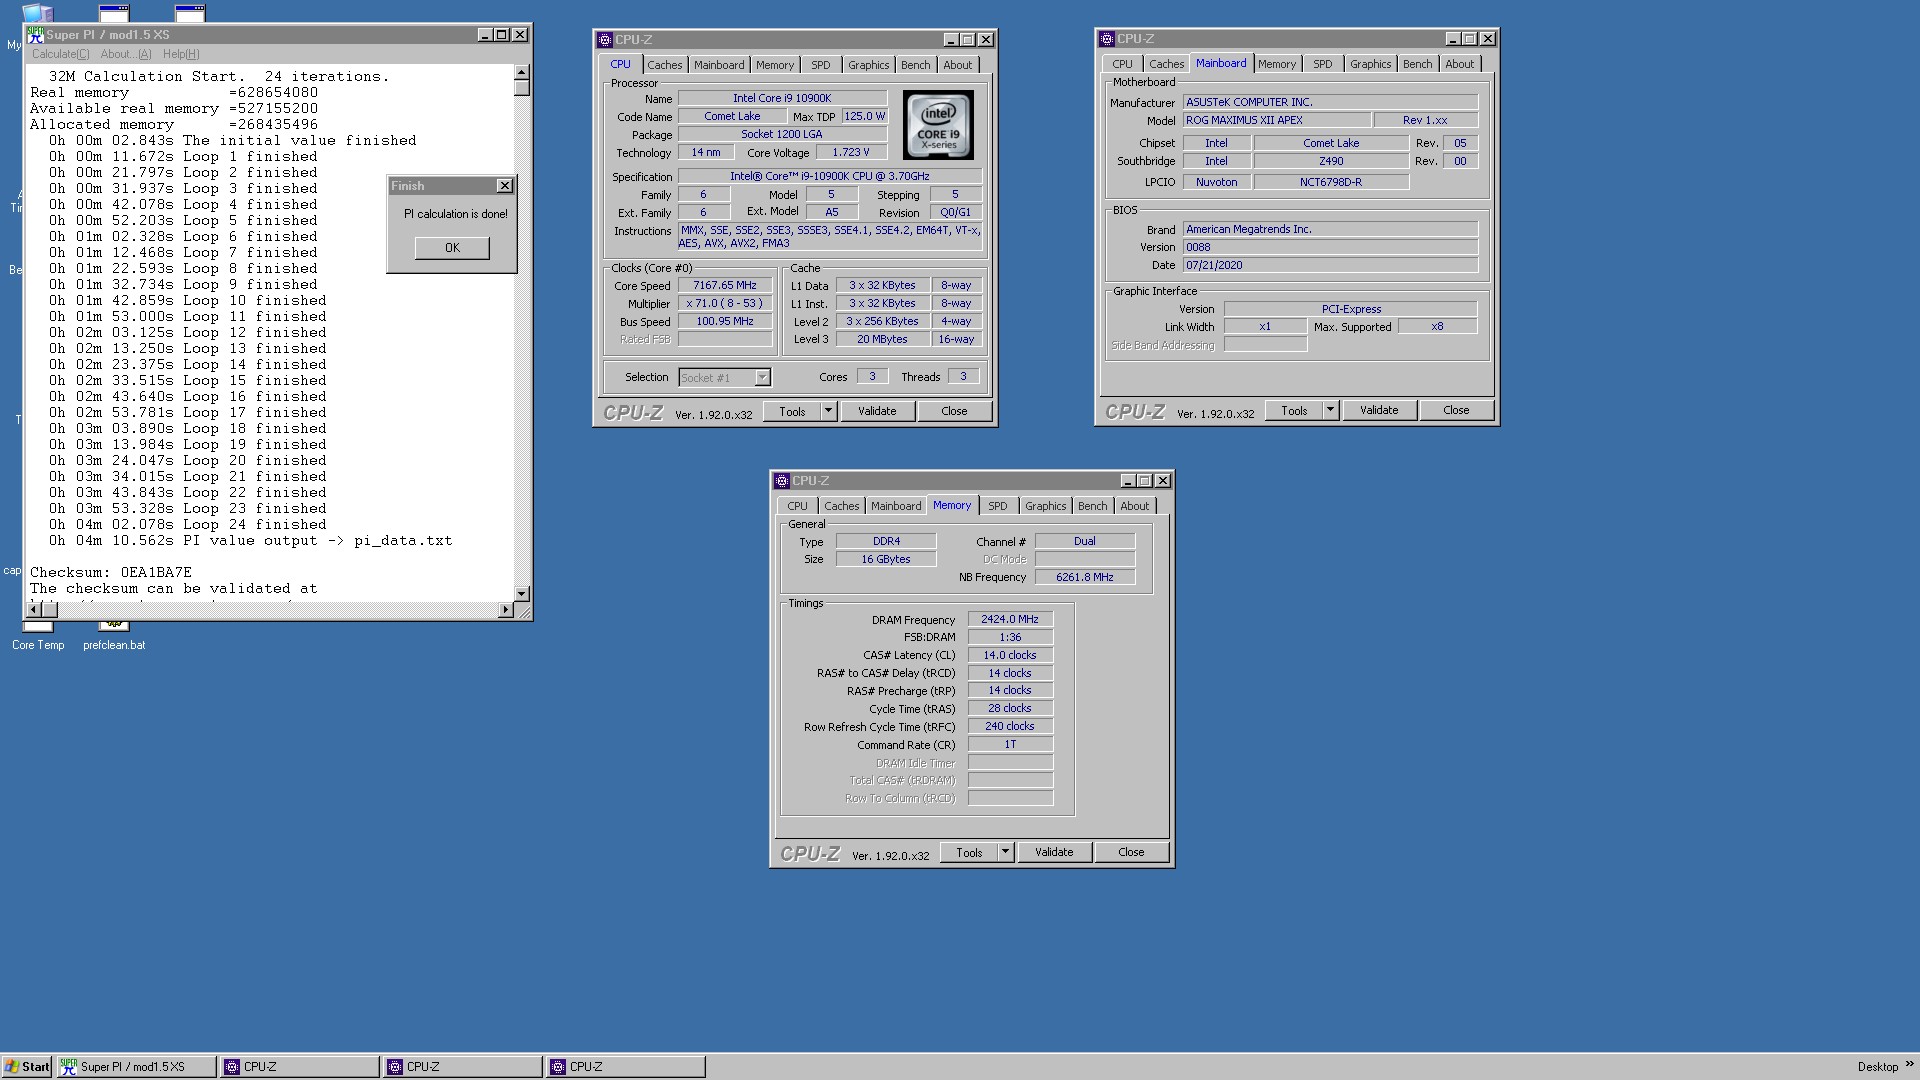Click Super PI vertical scrollbar down arrow
Viewport: 1920px width, 1080px height.
point(521,593)
